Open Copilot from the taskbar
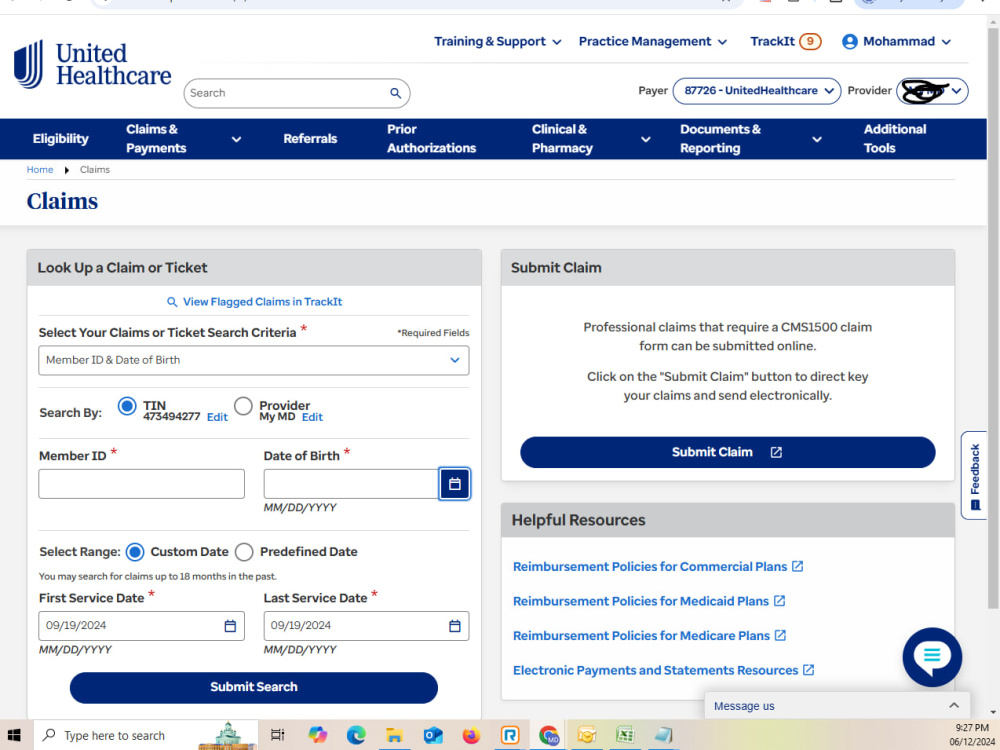 point(317,735)
